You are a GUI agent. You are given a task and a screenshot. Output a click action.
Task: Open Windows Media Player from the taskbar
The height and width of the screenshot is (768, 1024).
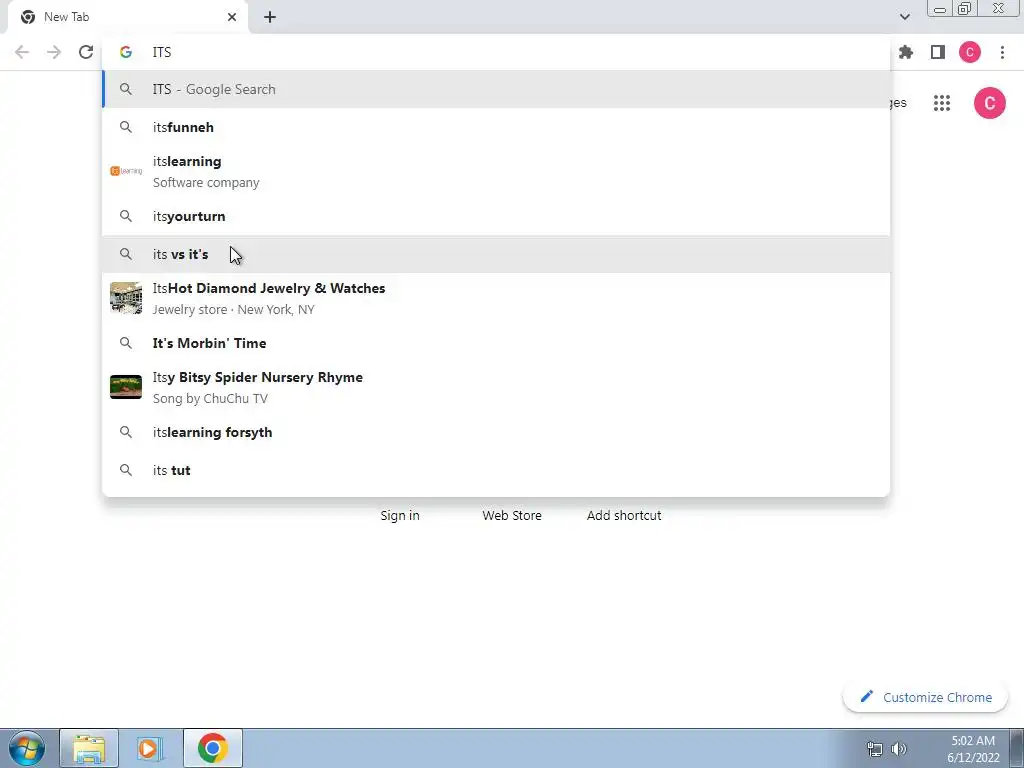click(149, 748)
